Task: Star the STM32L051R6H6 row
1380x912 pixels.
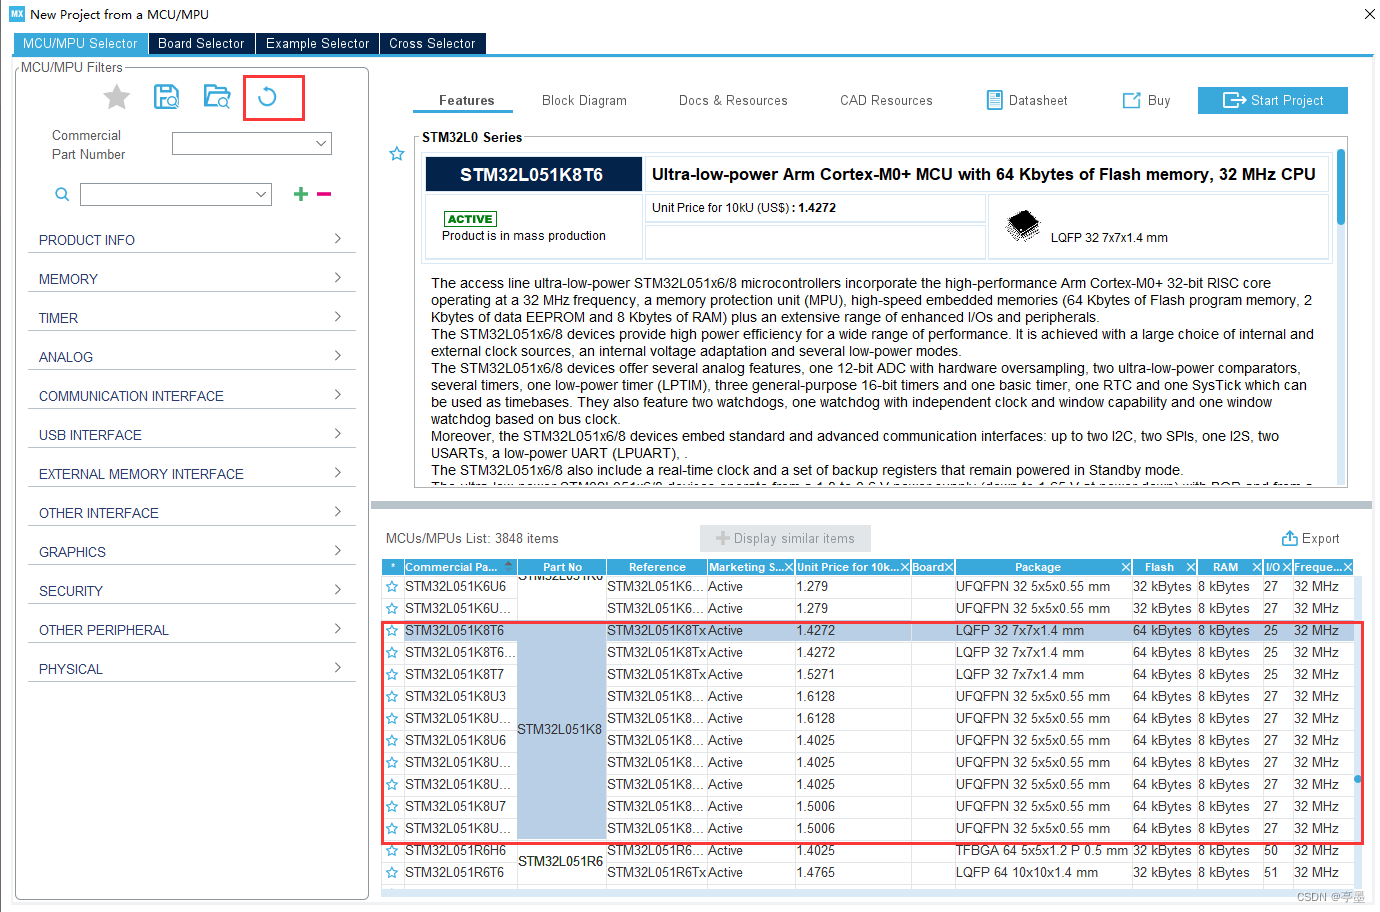Action: [x=392, y=851]
